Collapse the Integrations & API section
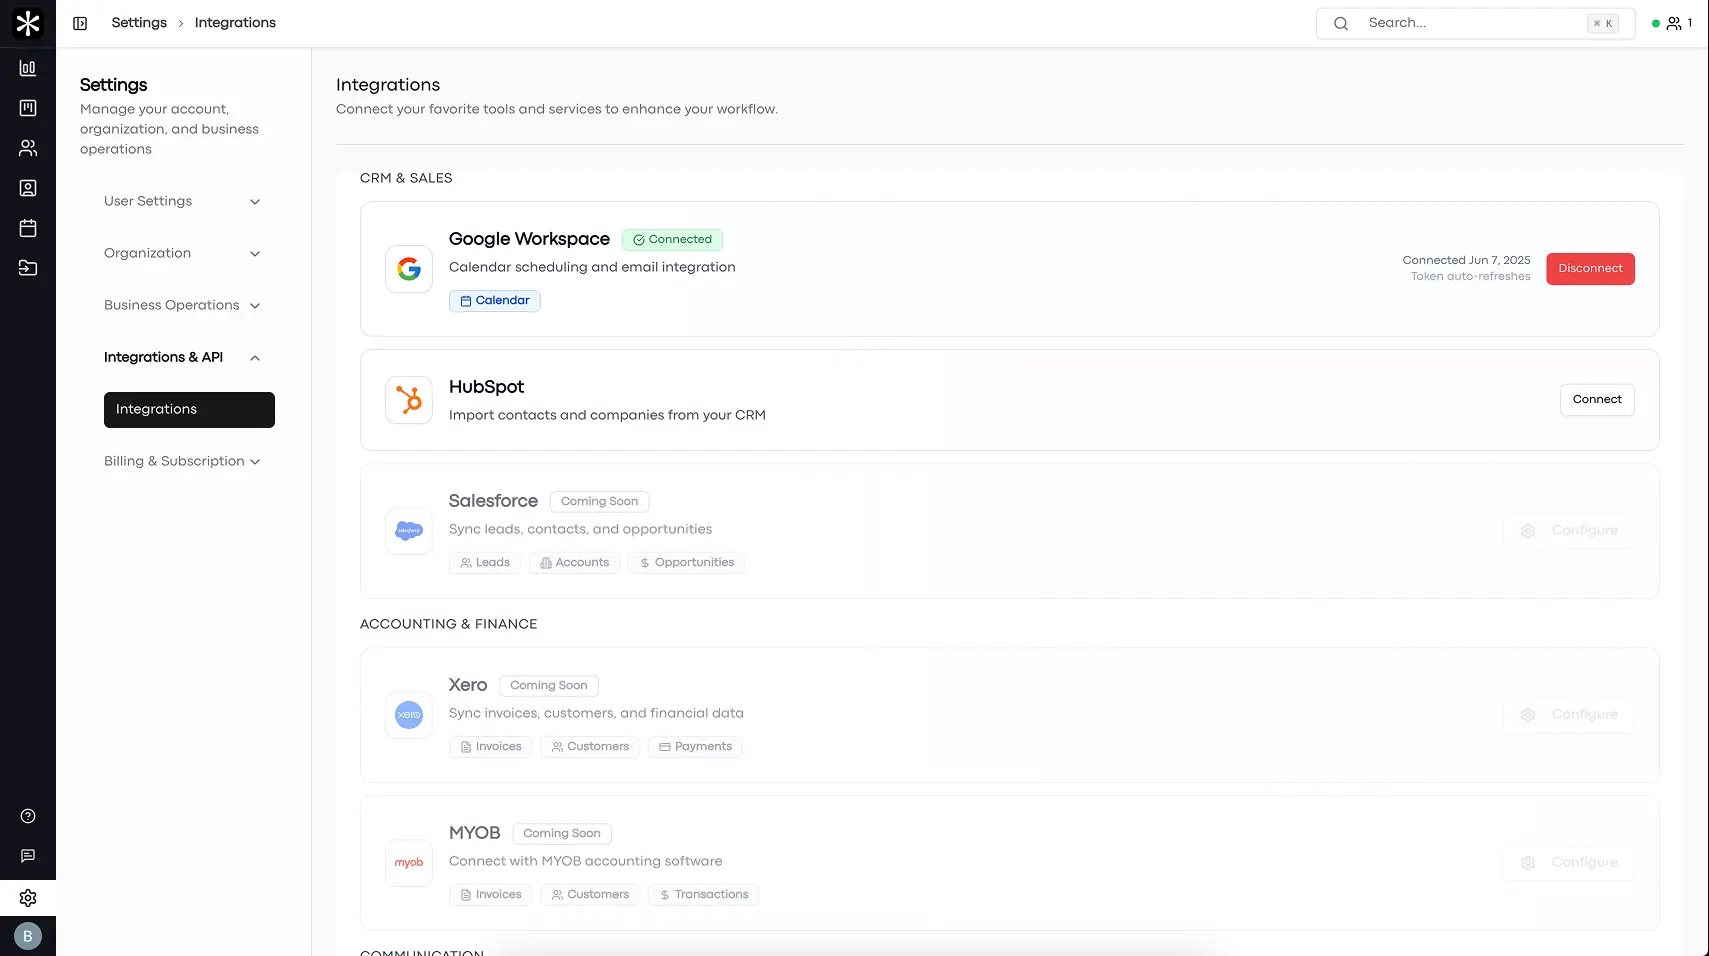1709x956 pixels. (x=181, y=357)
